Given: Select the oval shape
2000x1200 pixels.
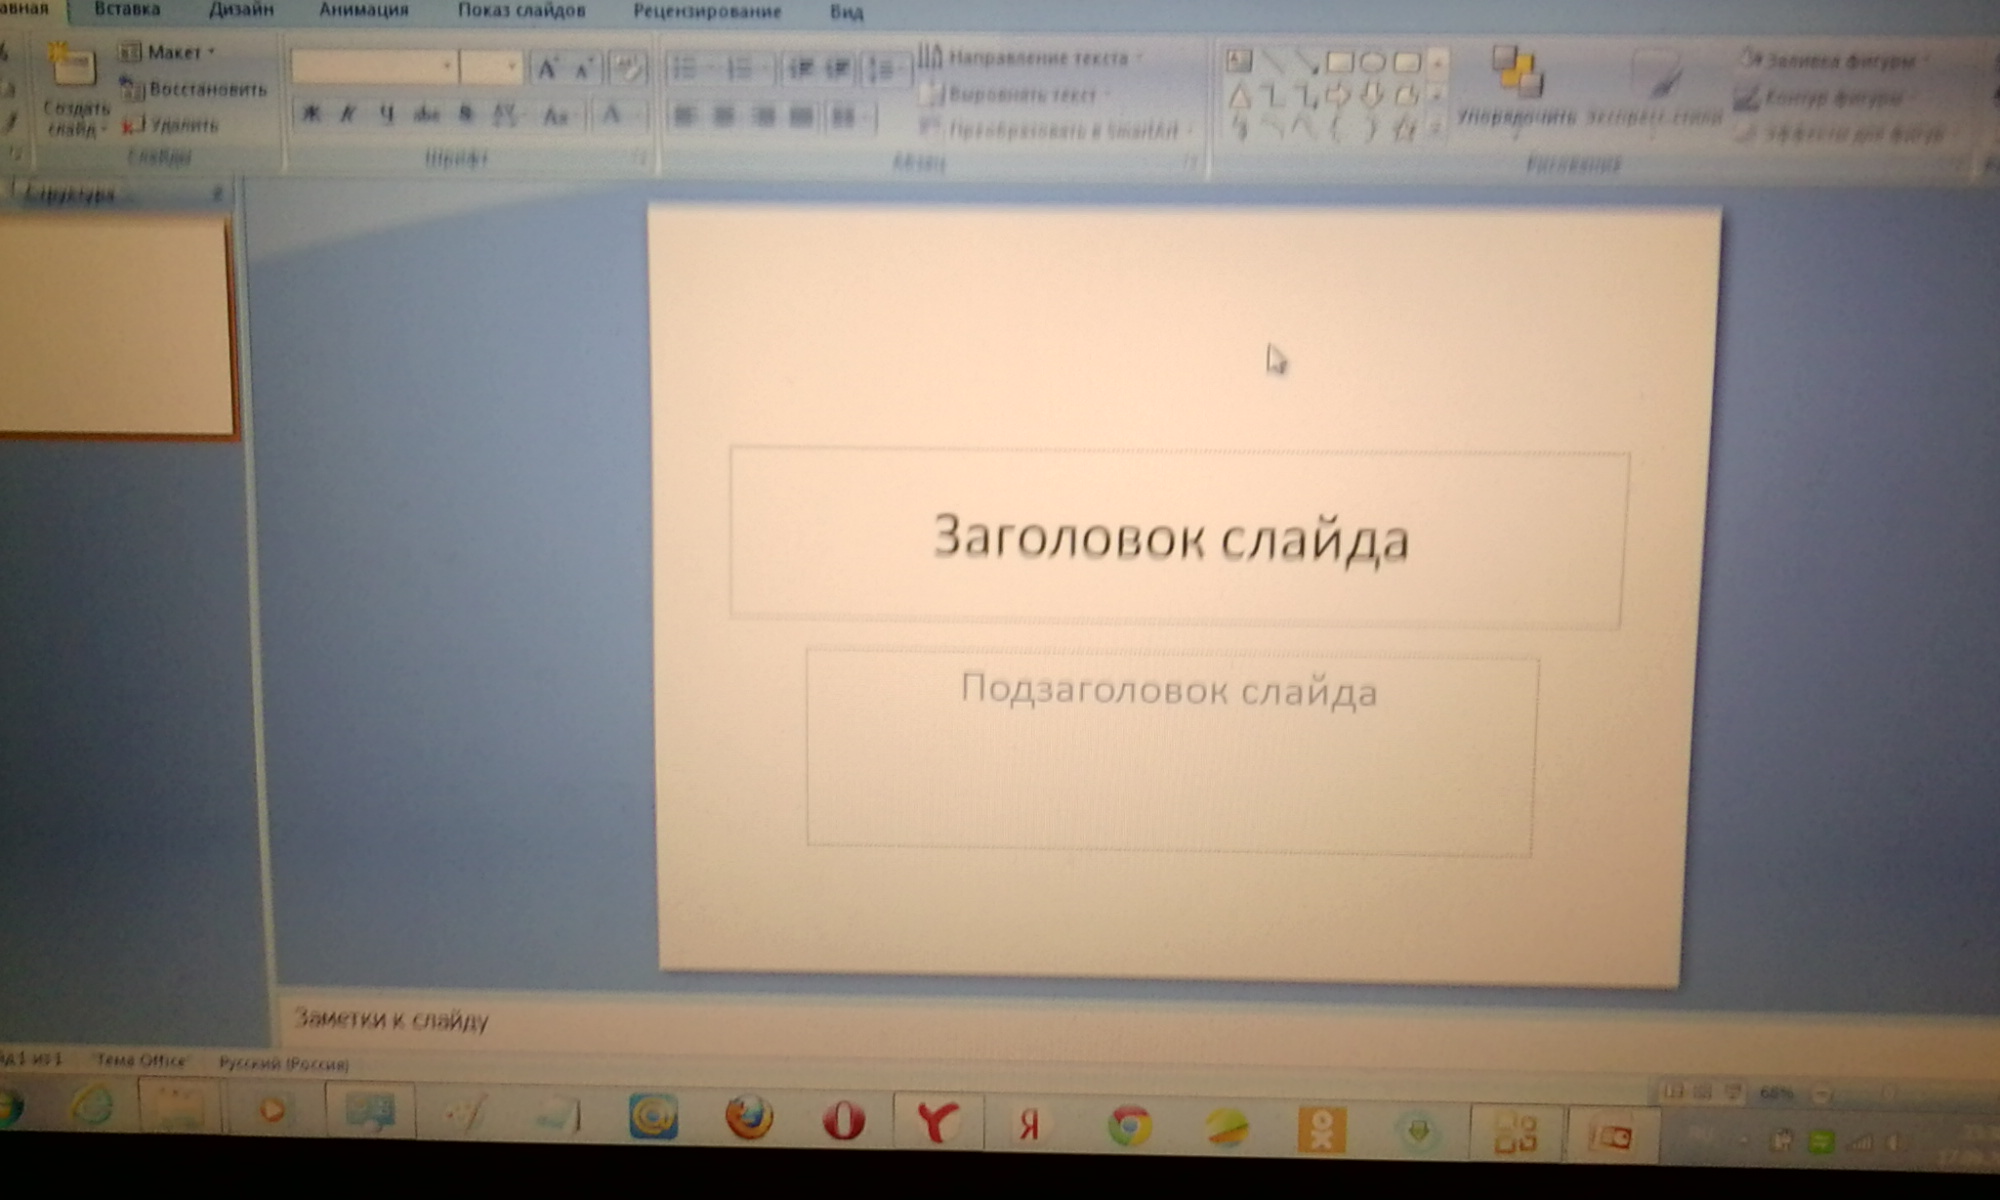Looking at the screenshot, I should (x=1372, y=63).
